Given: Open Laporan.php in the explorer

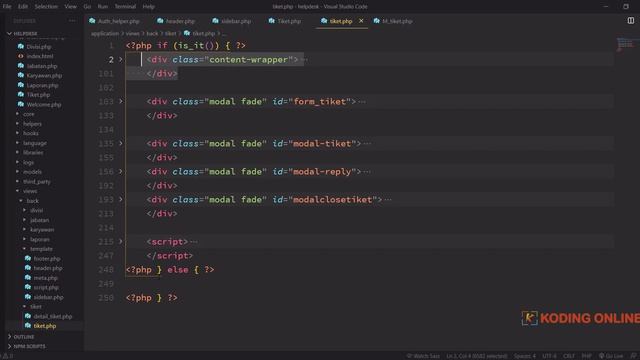Looking at the screenshot, I should (42, 85).
